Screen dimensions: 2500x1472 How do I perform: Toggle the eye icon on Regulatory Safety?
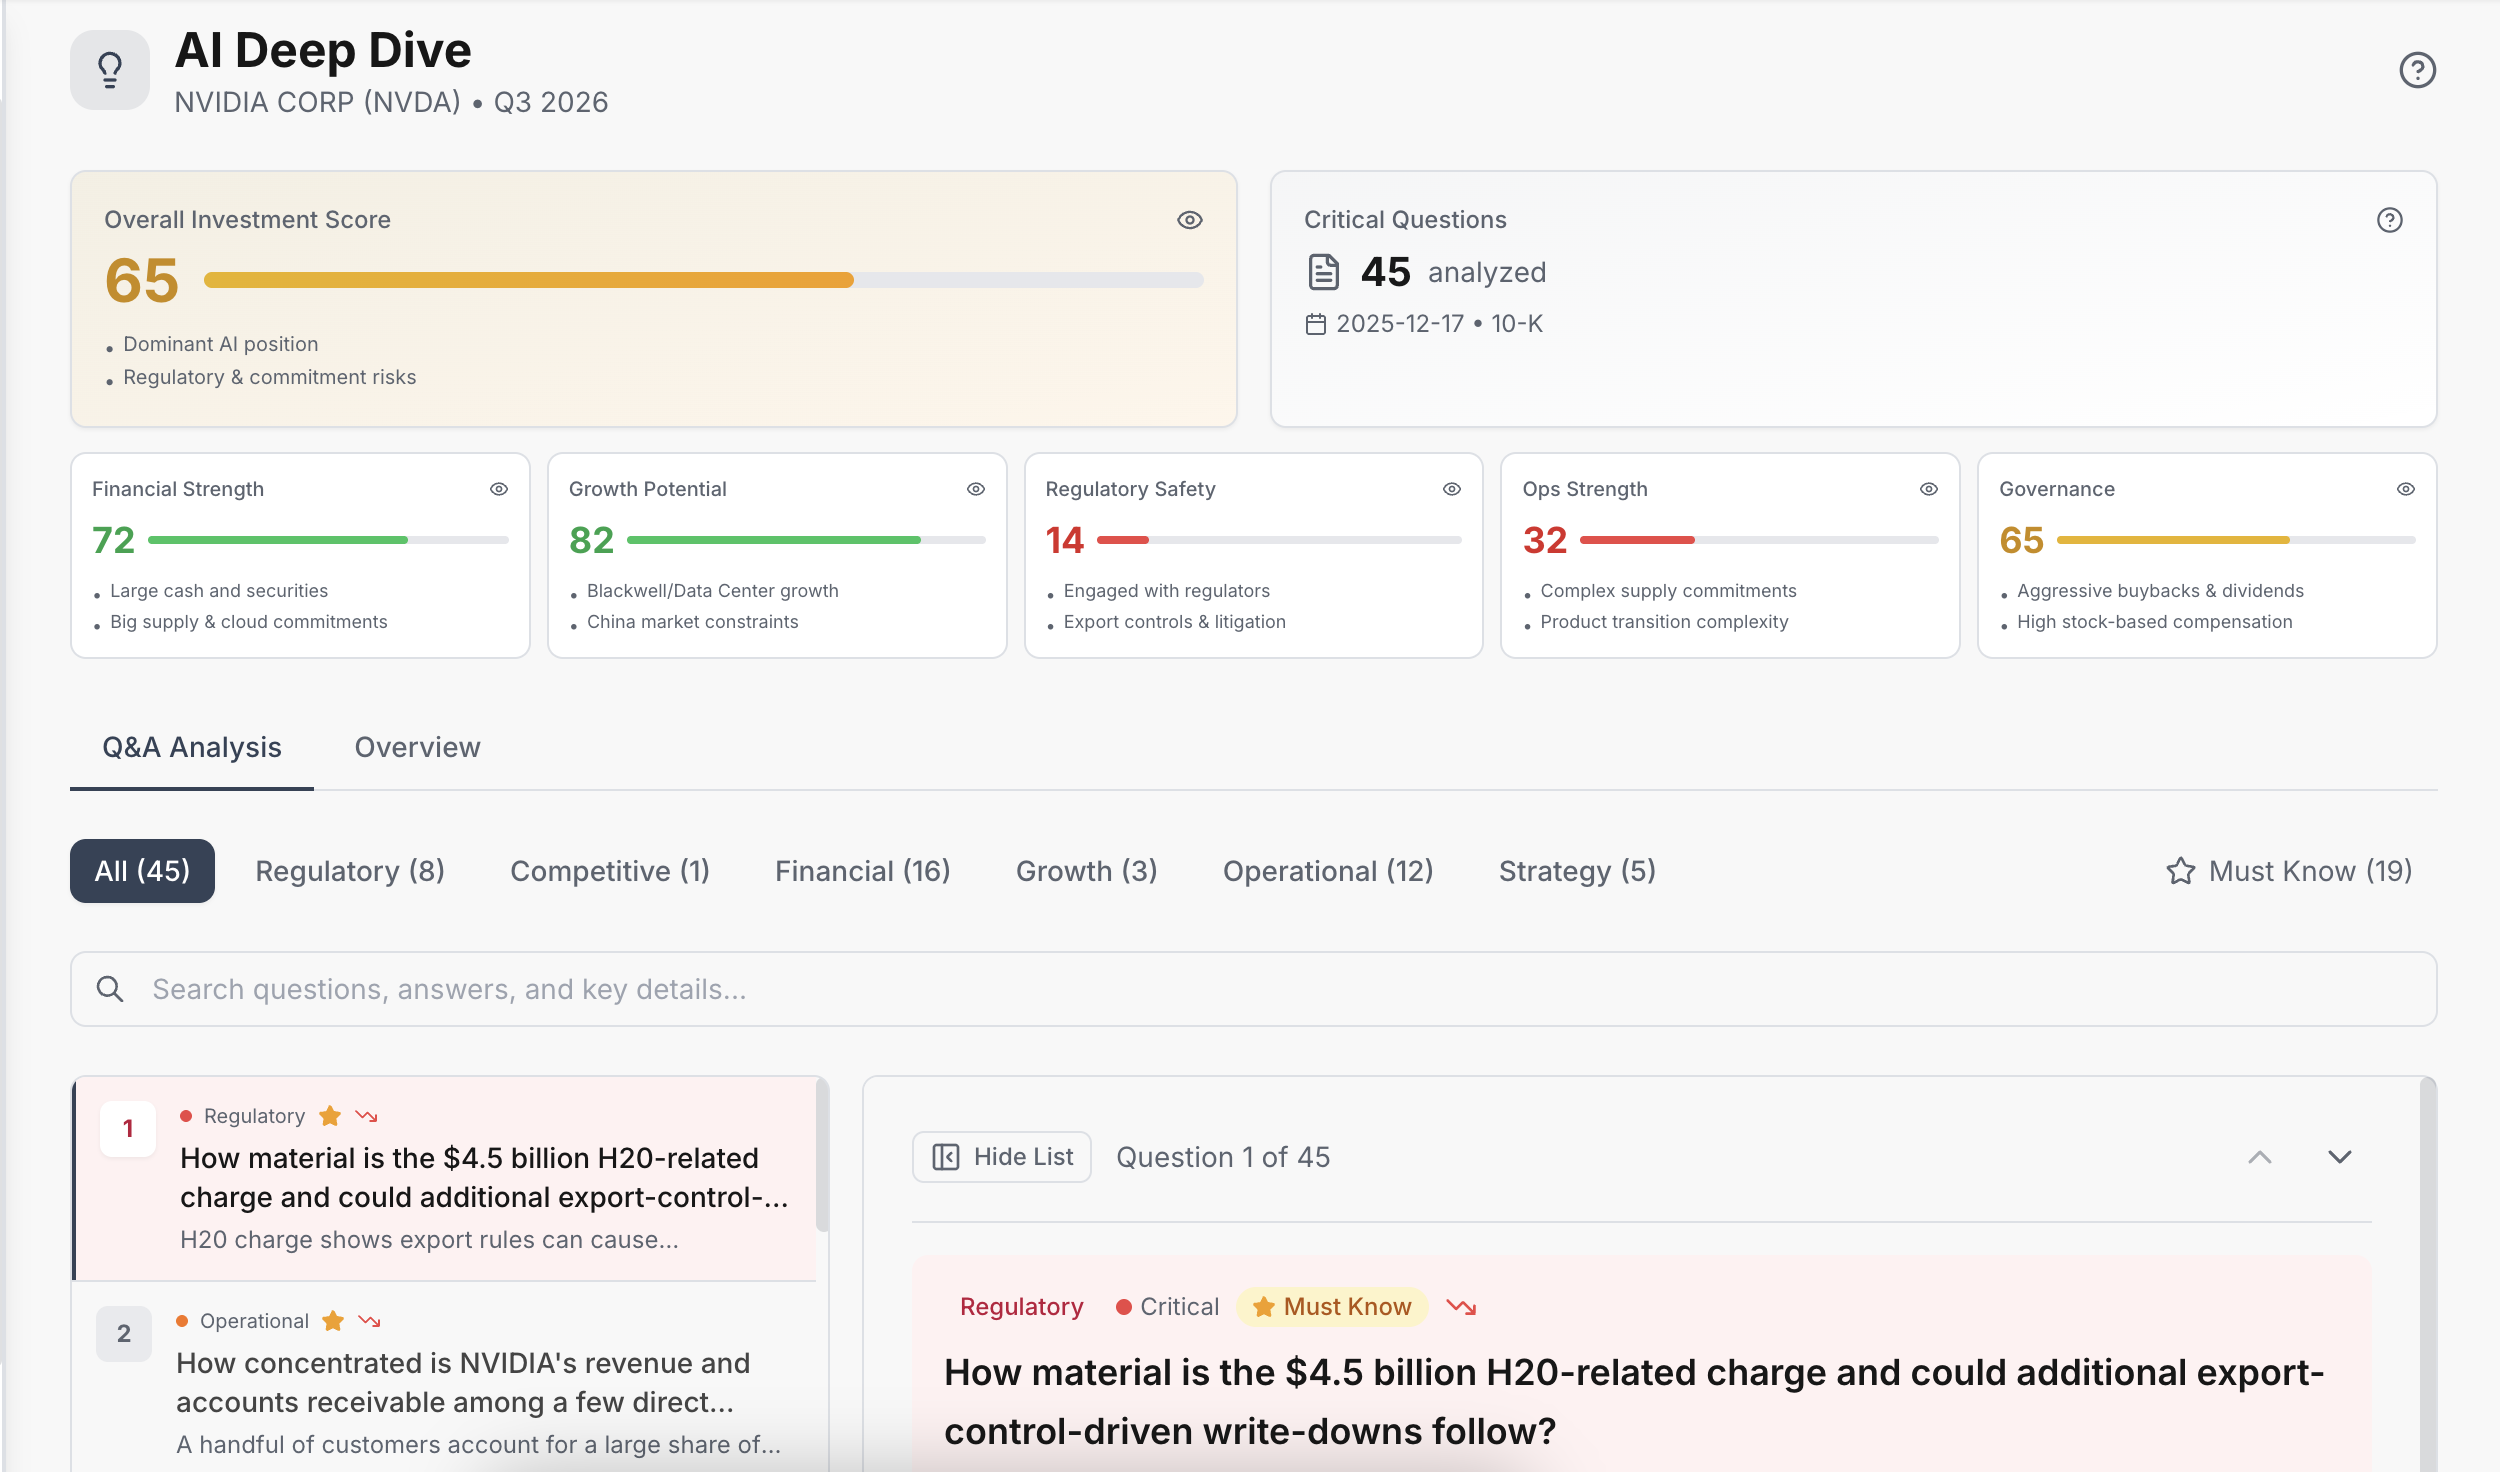pyautogui.click(x=1451, y=489)
